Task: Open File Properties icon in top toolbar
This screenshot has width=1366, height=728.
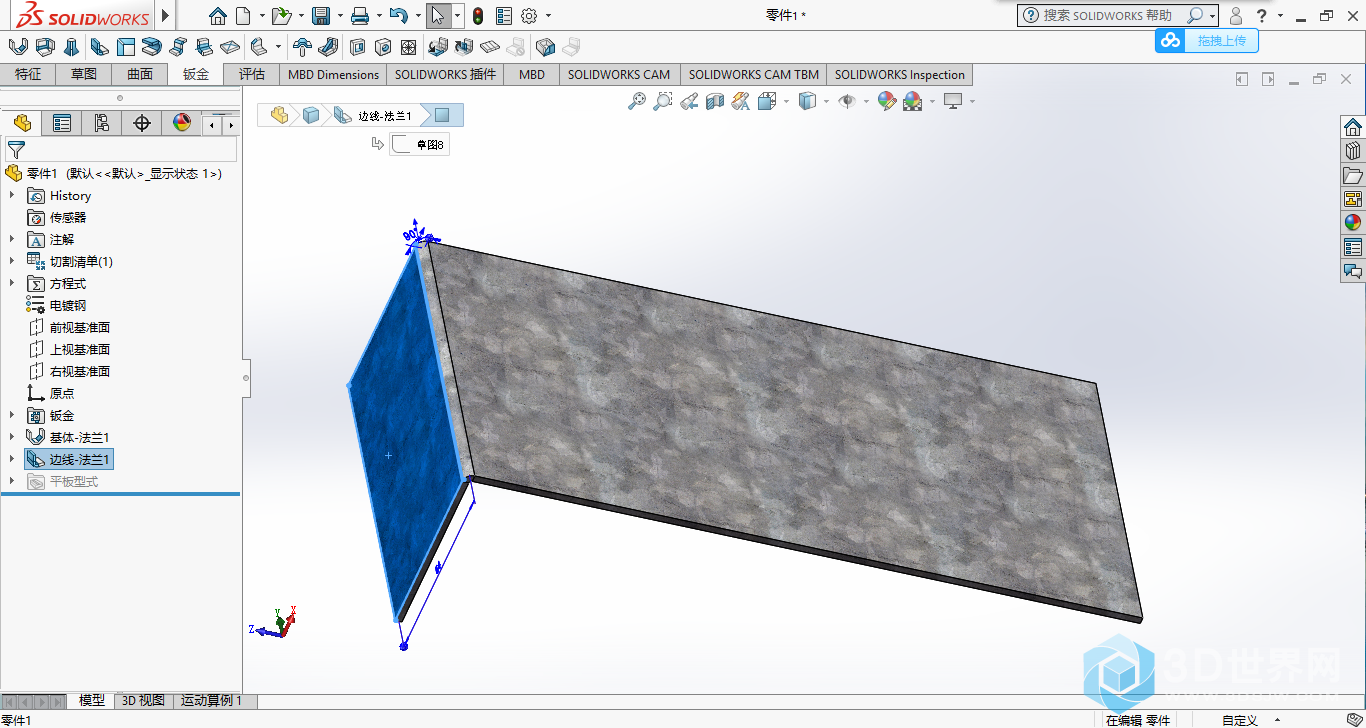Action: (x=504, y=15)
